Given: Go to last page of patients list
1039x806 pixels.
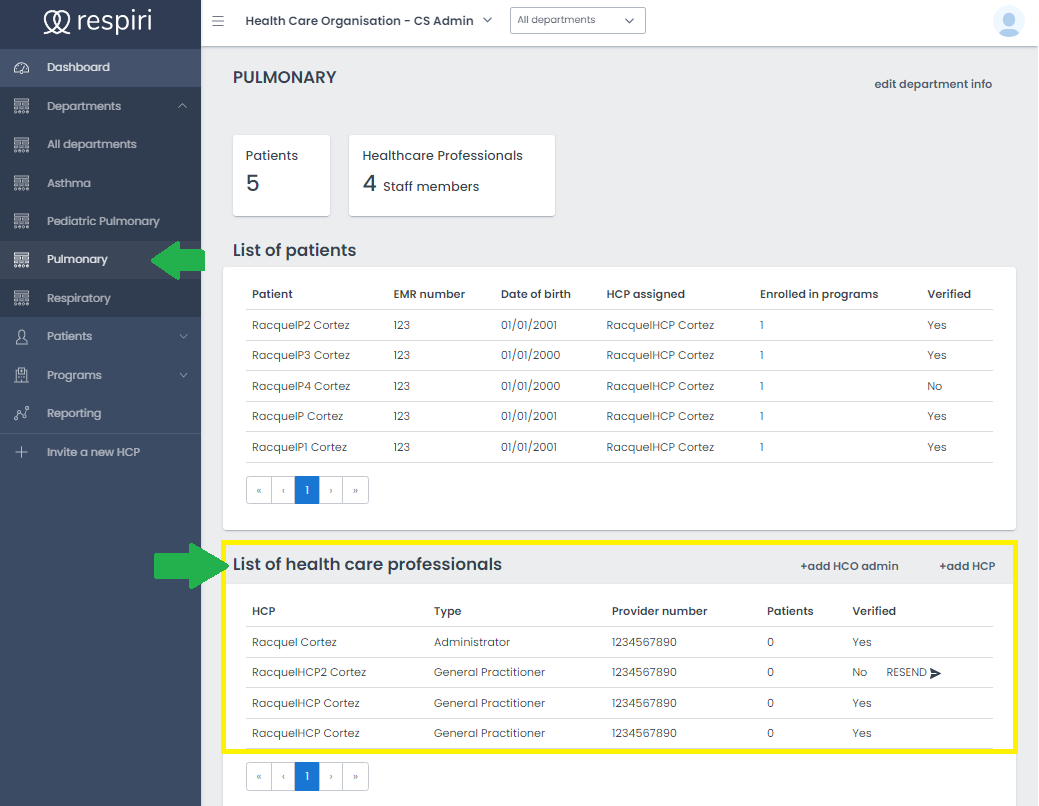Looking at the screenshot, I should click(x=355, y=490).
